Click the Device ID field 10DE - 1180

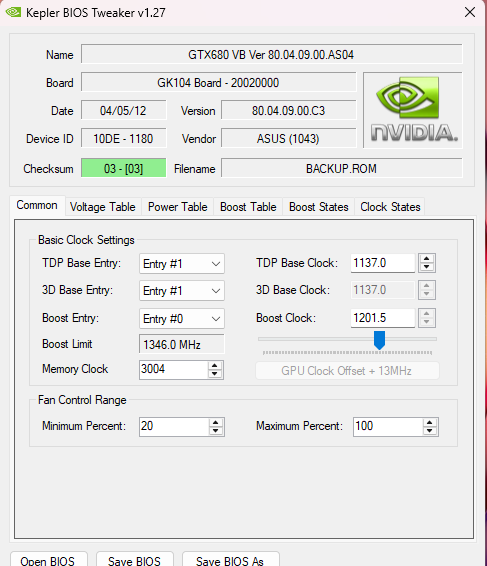tap(123, 139)
